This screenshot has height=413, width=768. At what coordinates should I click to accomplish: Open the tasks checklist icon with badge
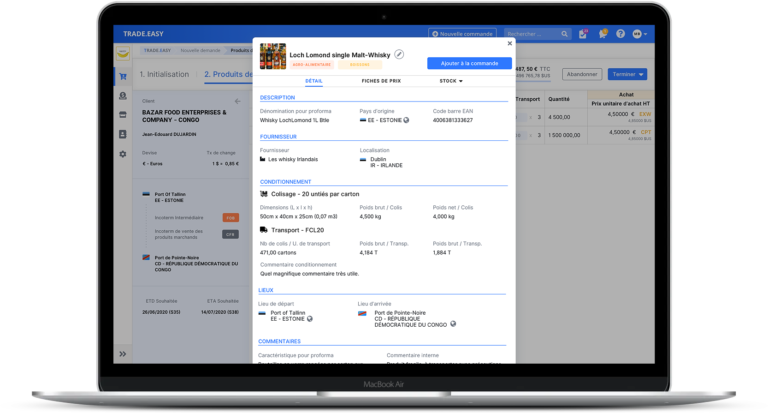click(583, 34)
